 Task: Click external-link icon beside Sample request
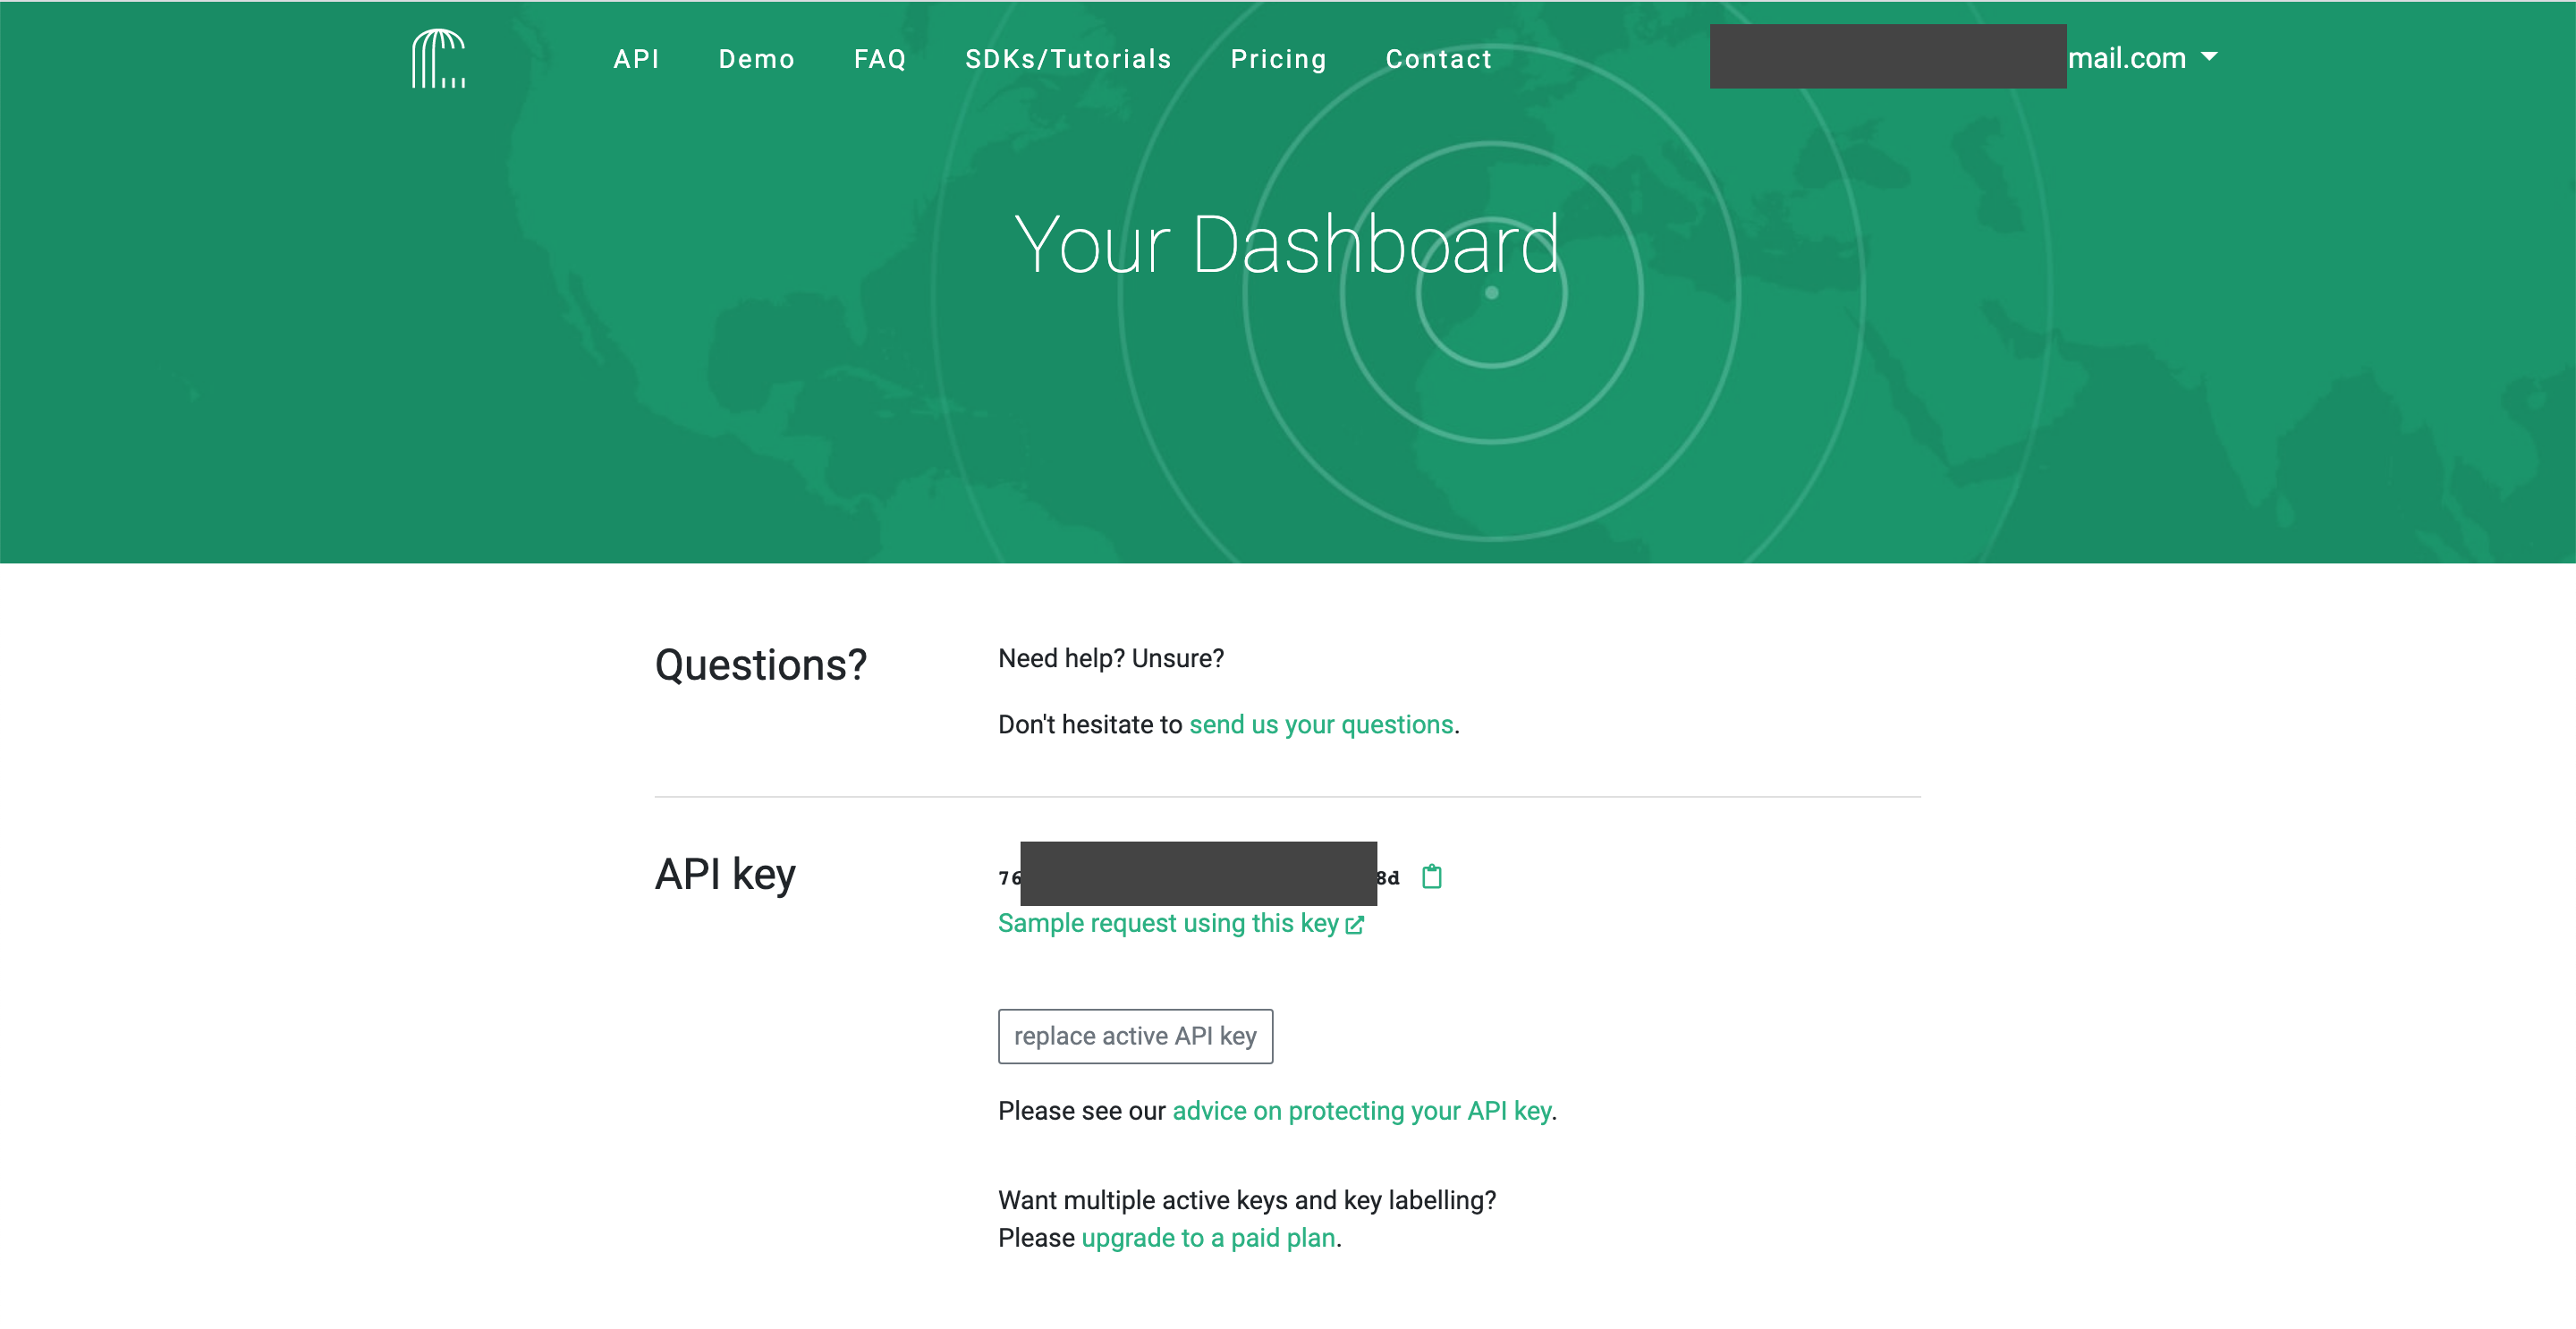1354,925
